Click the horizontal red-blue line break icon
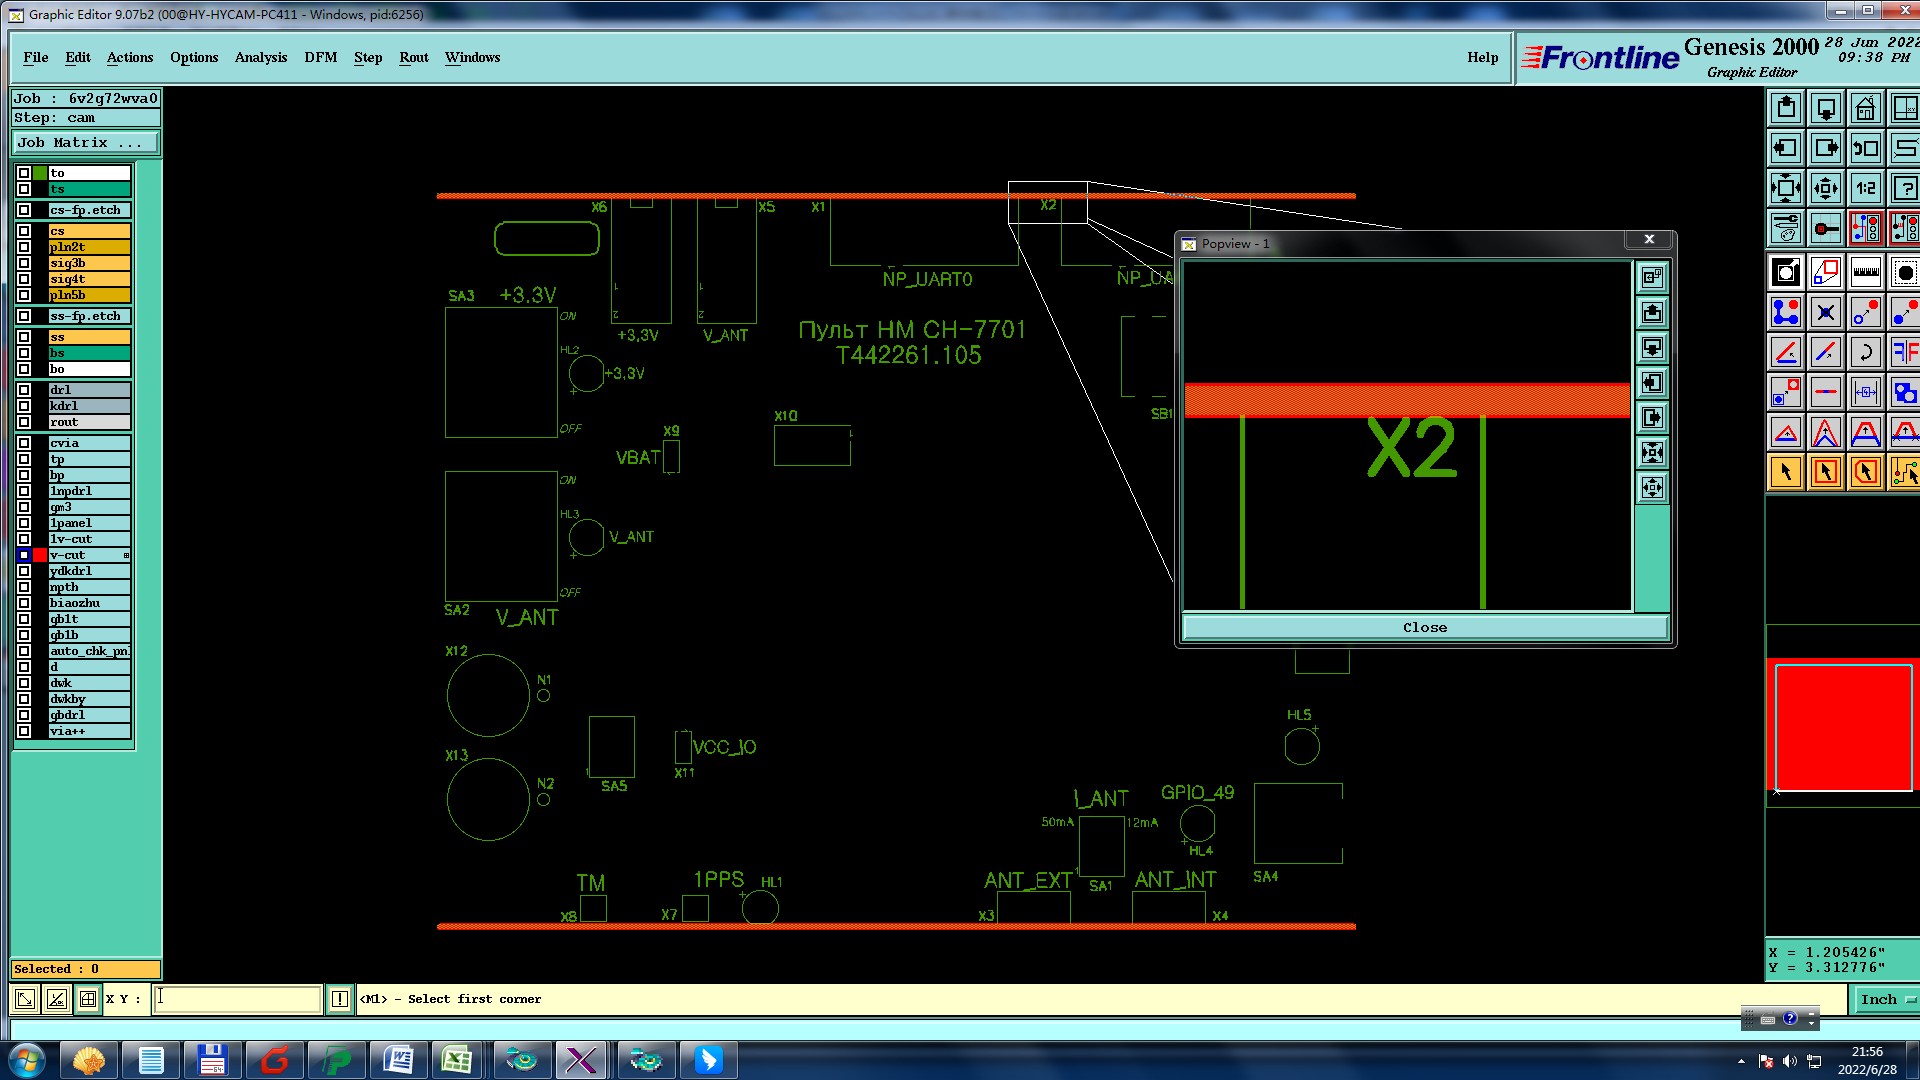Screen dimensions: 1920x1080 click(1826, 392)
